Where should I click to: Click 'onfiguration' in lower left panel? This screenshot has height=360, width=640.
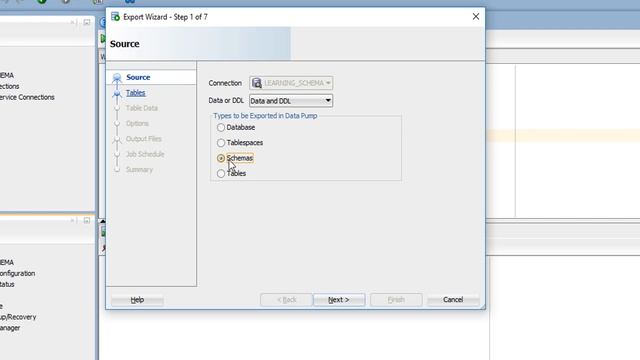coord(17,273)
